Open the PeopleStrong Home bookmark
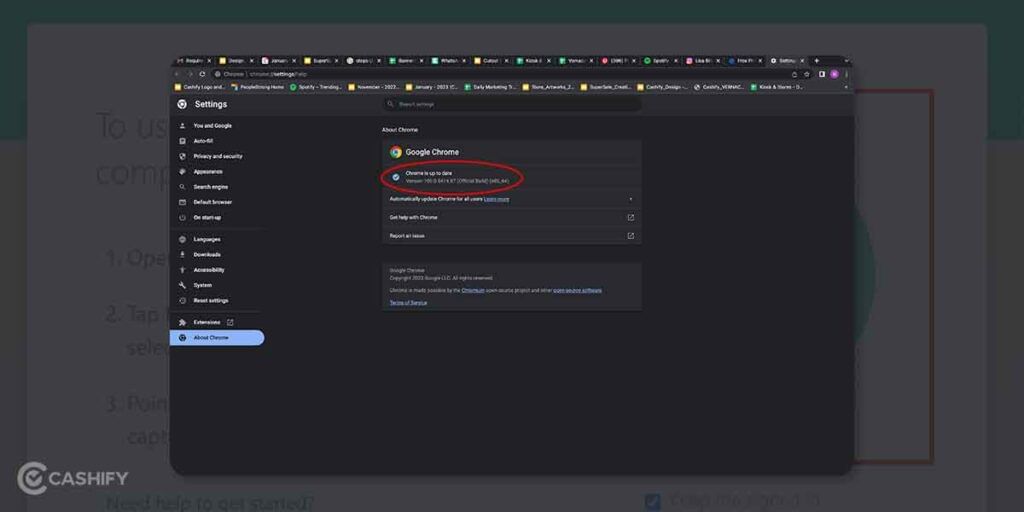The image size is (1024, 512). point(257,87)
